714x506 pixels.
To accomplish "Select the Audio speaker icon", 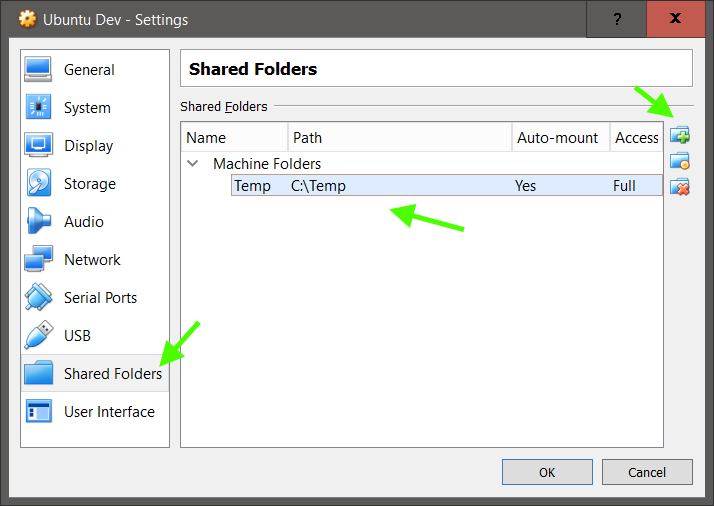I will point(38,221).
